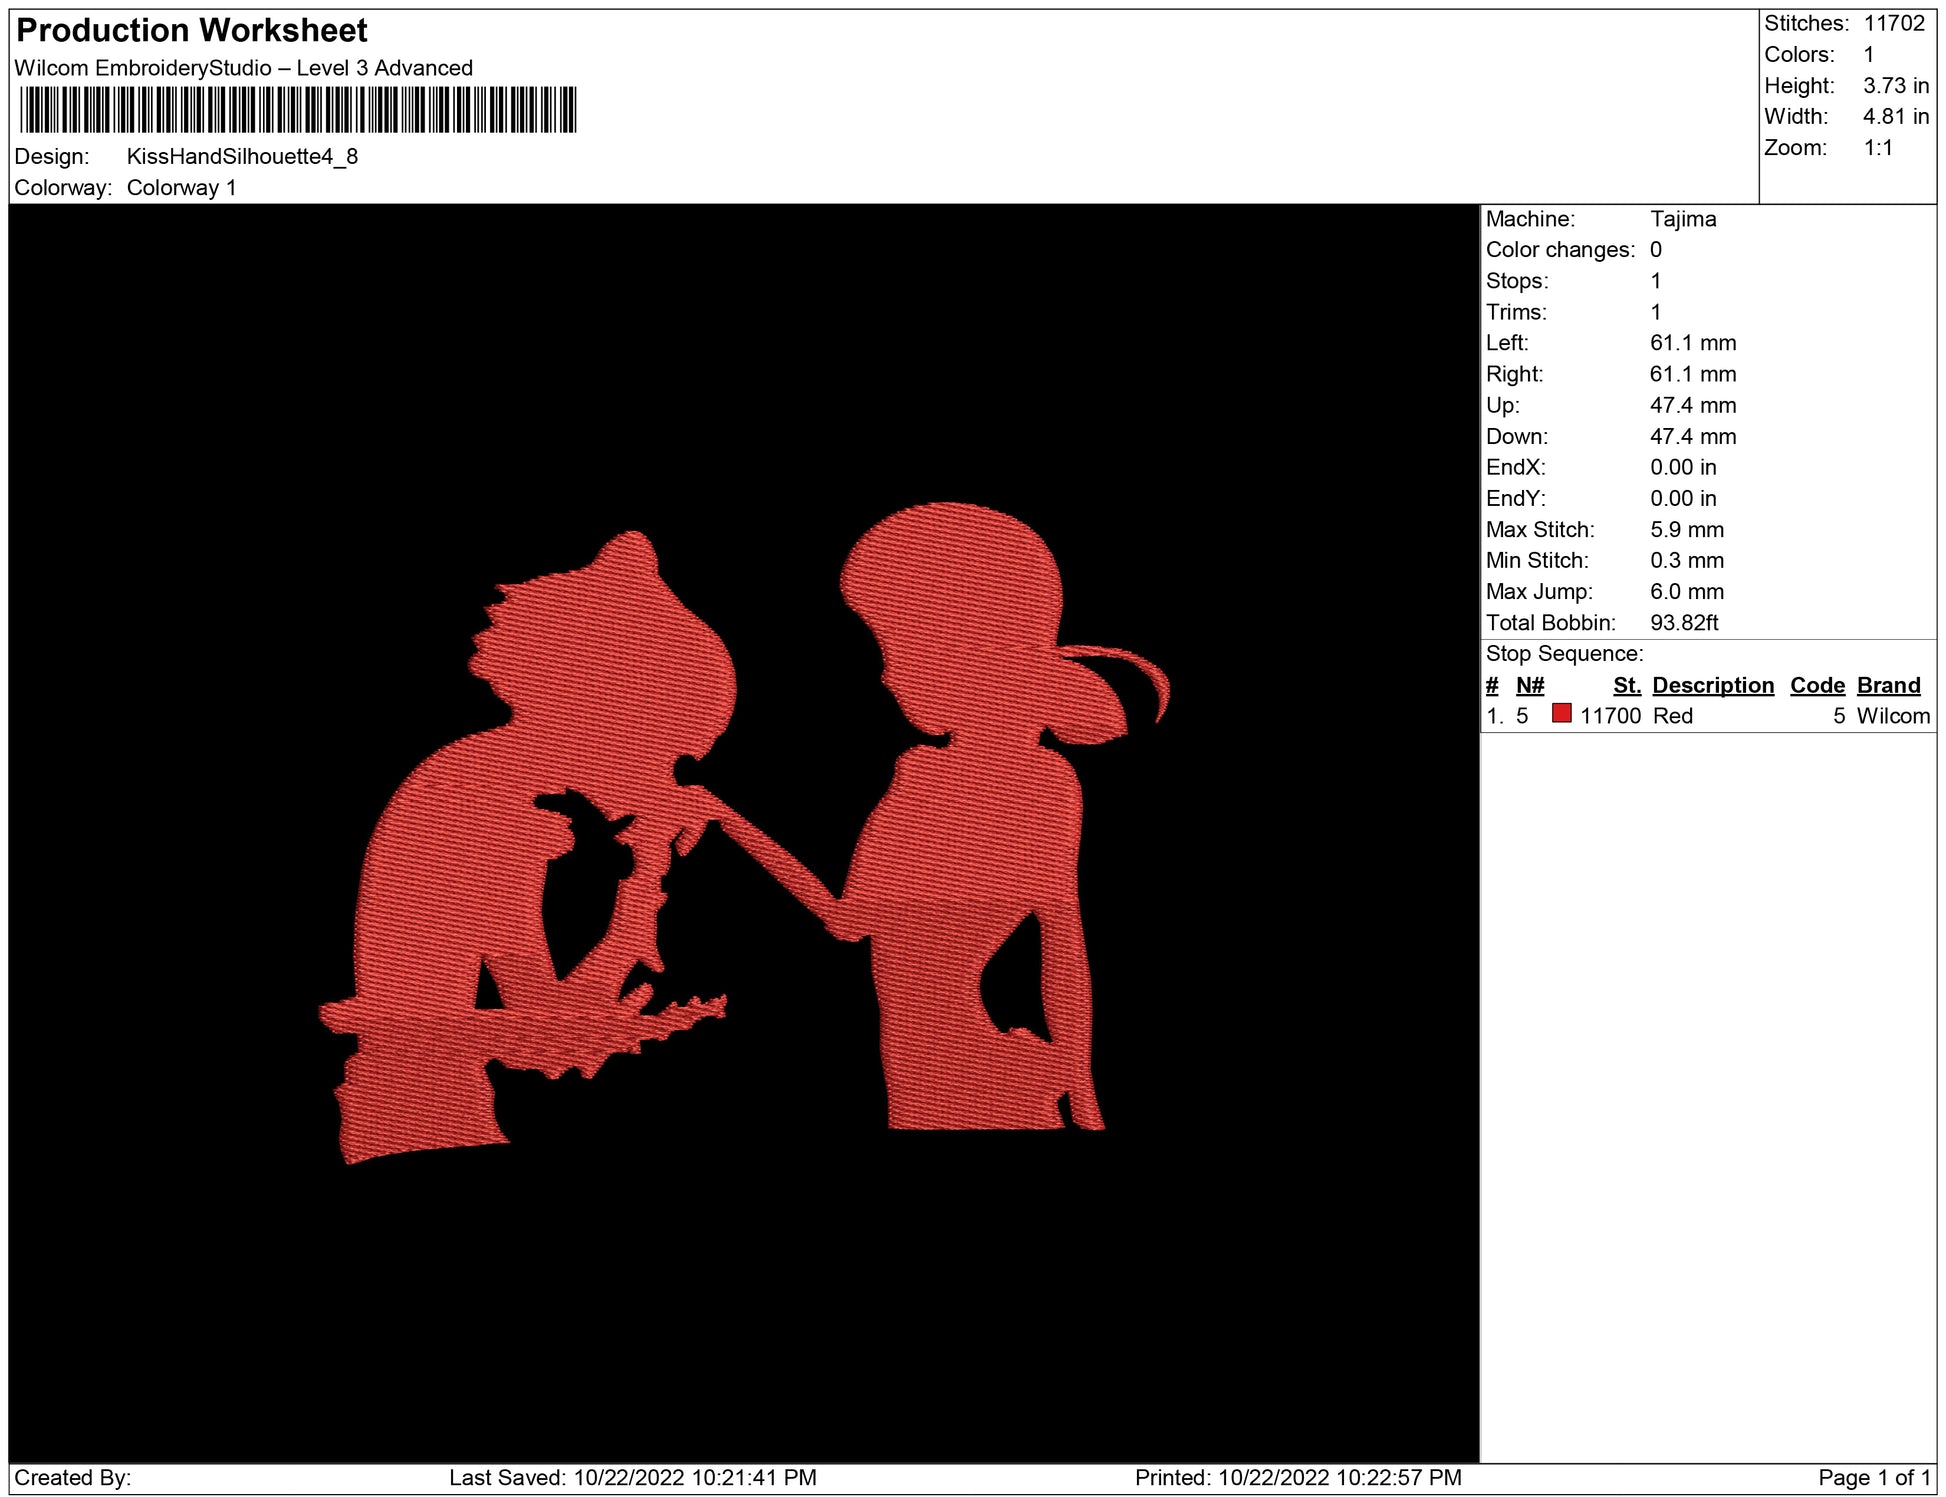Click the red thread color swatch

pos(1561,714)
